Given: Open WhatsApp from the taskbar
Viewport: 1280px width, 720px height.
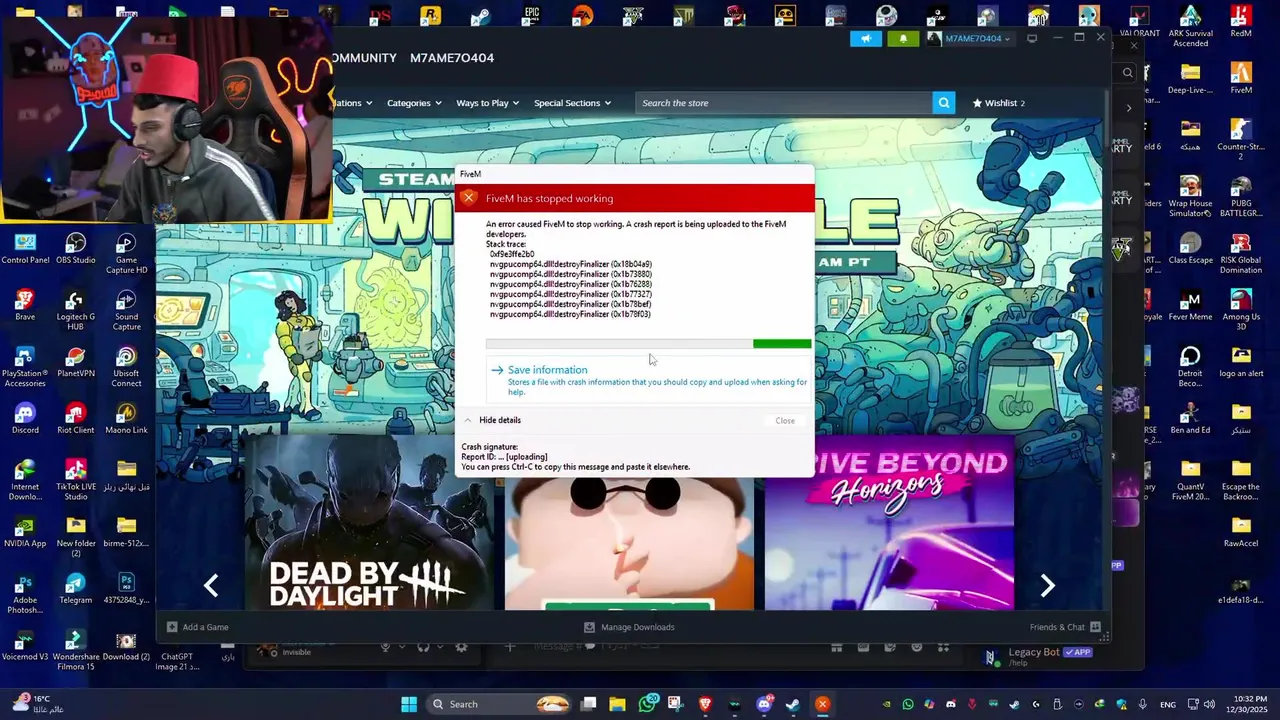Looking at the screenshot, I should tap(648, 704).
